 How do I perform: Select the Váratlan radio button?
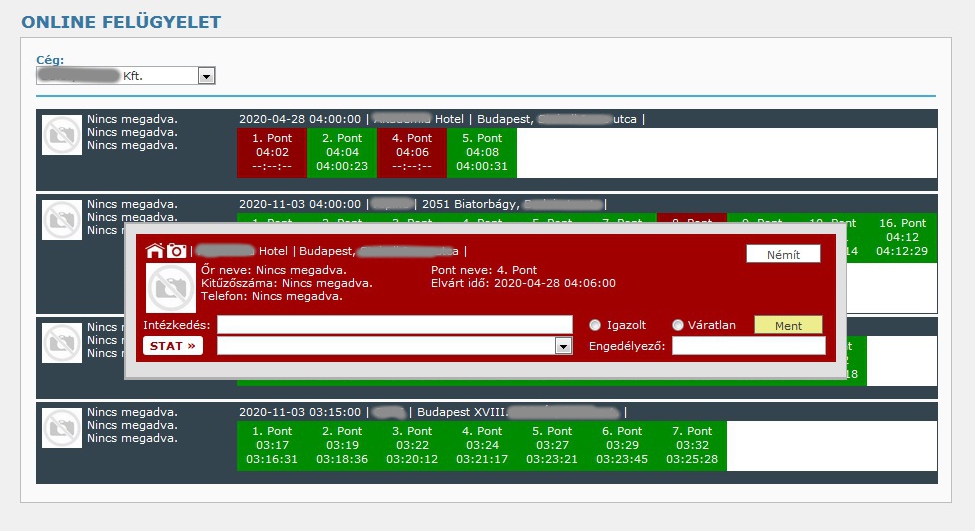678,325
